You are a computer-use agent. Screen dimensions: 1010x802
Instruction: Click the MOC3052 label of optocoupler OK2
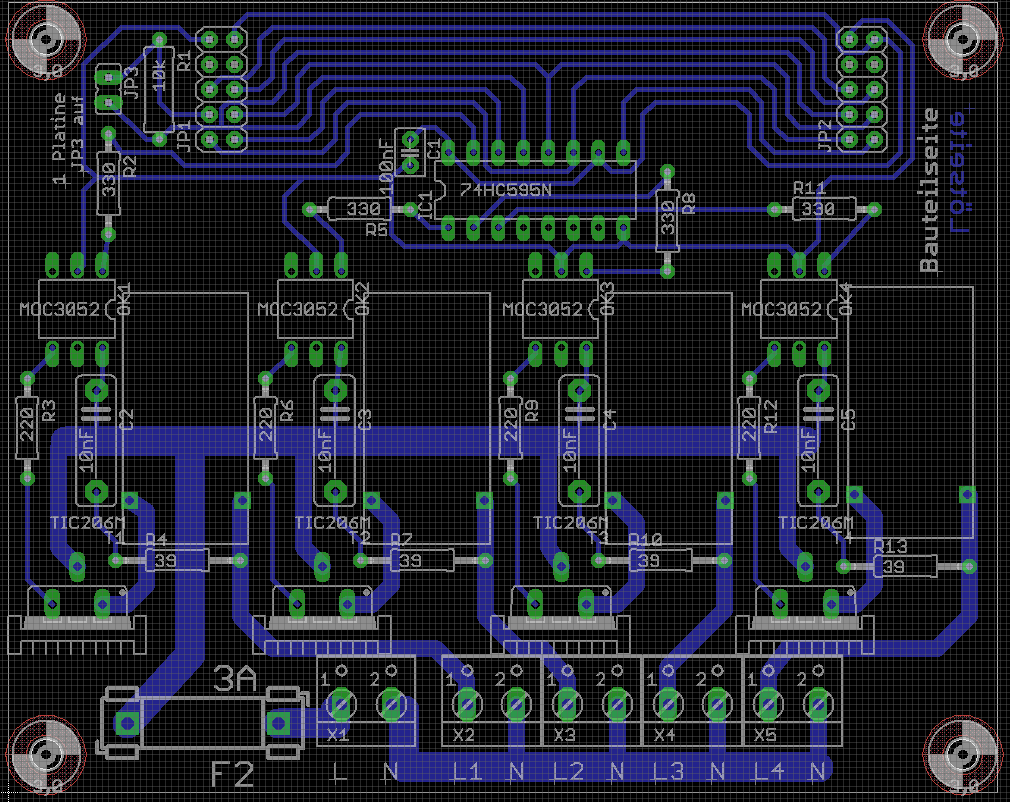[298, 309]
